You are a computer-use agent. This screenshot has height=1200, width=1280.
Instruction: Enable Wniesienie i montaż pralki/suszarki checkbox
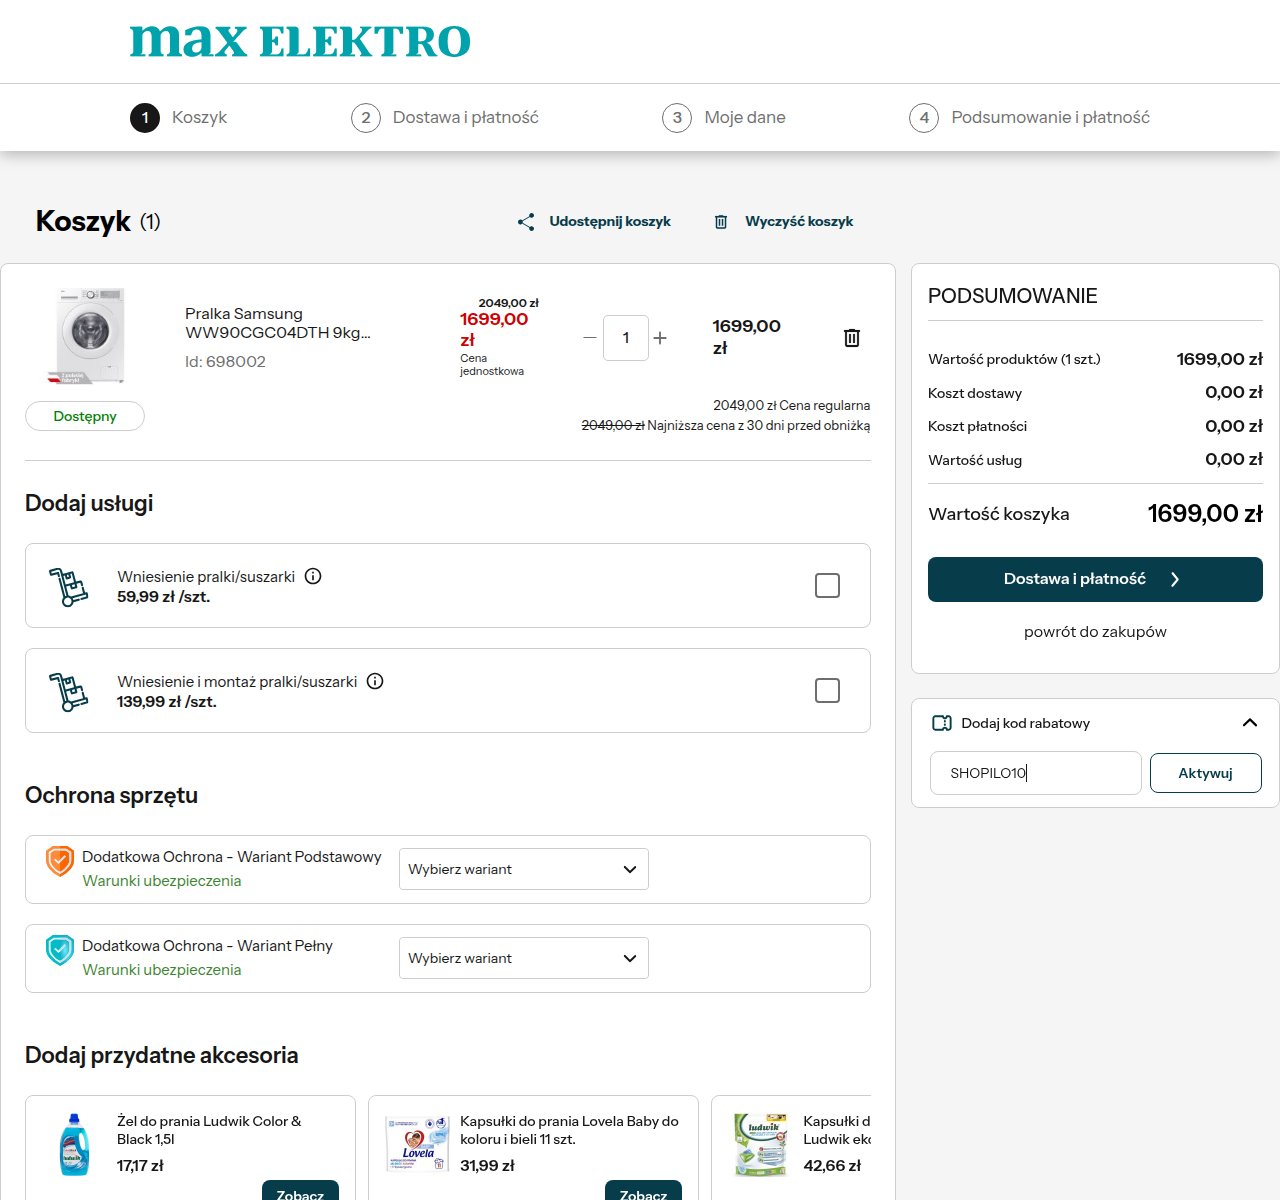[x=827, y=691]
